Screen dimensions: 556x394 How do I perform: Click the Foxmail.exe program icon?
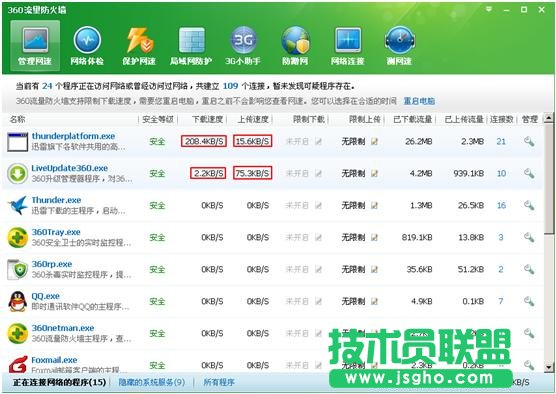18,364
